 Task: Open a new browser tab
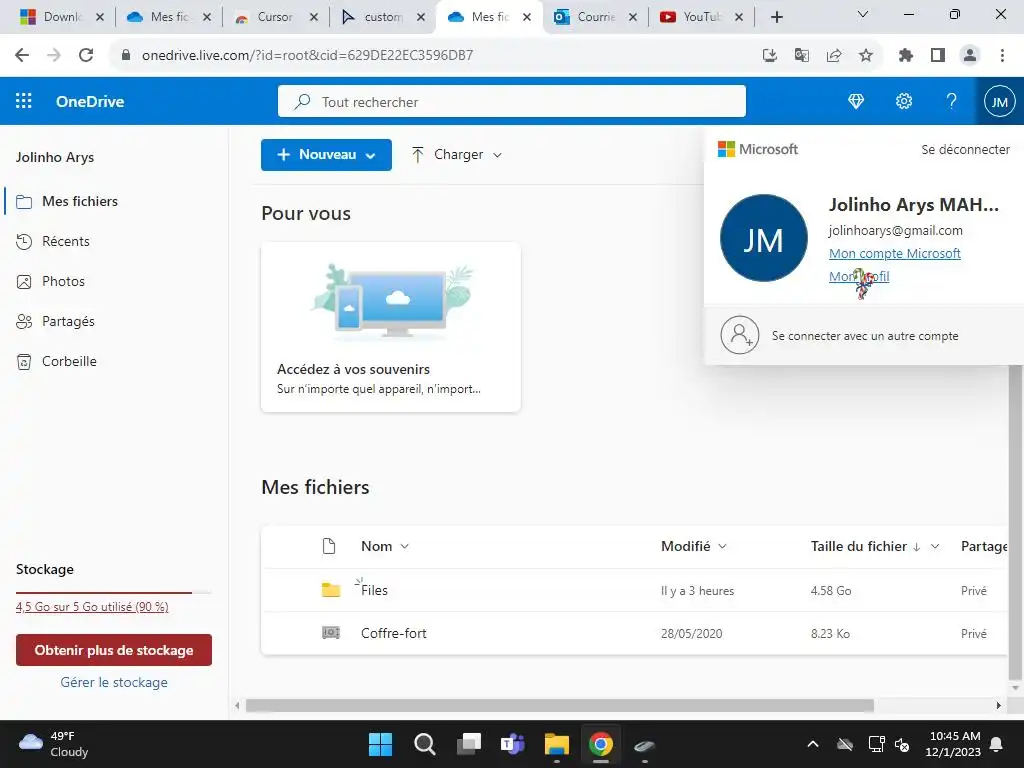coord(776,17)
